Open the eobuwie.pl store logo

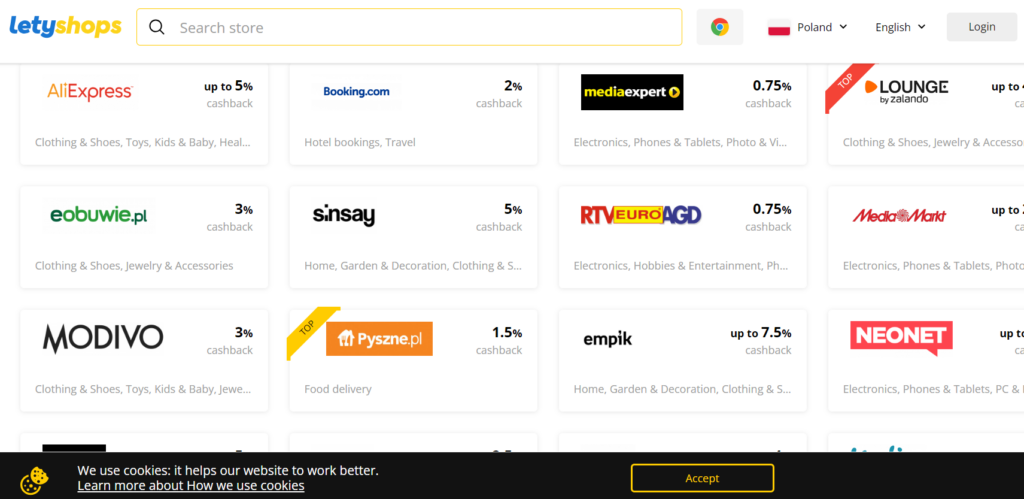point(99,215)
